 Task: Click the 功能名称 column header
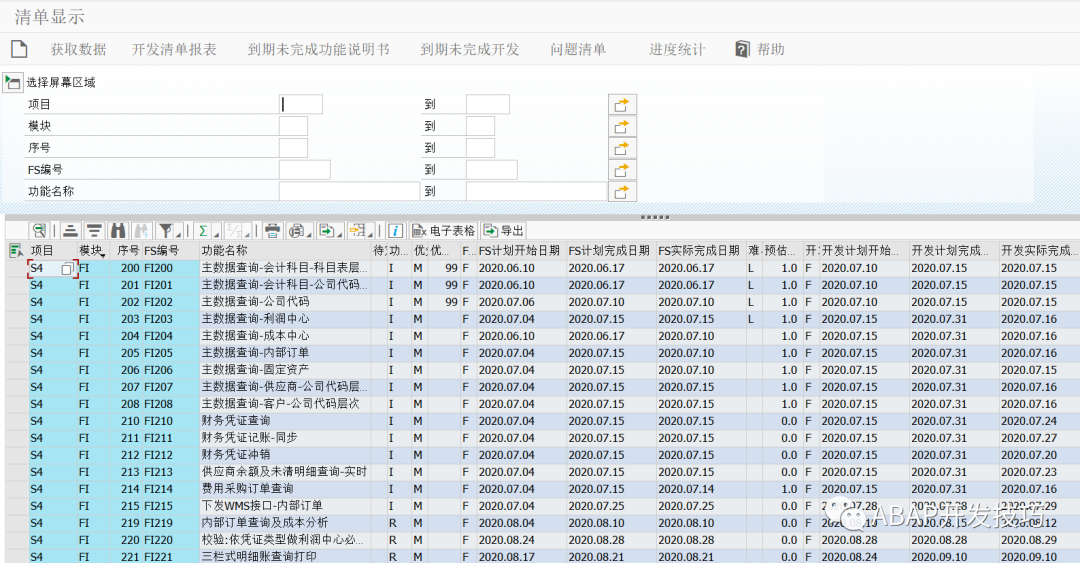click(x=285, y=251)
